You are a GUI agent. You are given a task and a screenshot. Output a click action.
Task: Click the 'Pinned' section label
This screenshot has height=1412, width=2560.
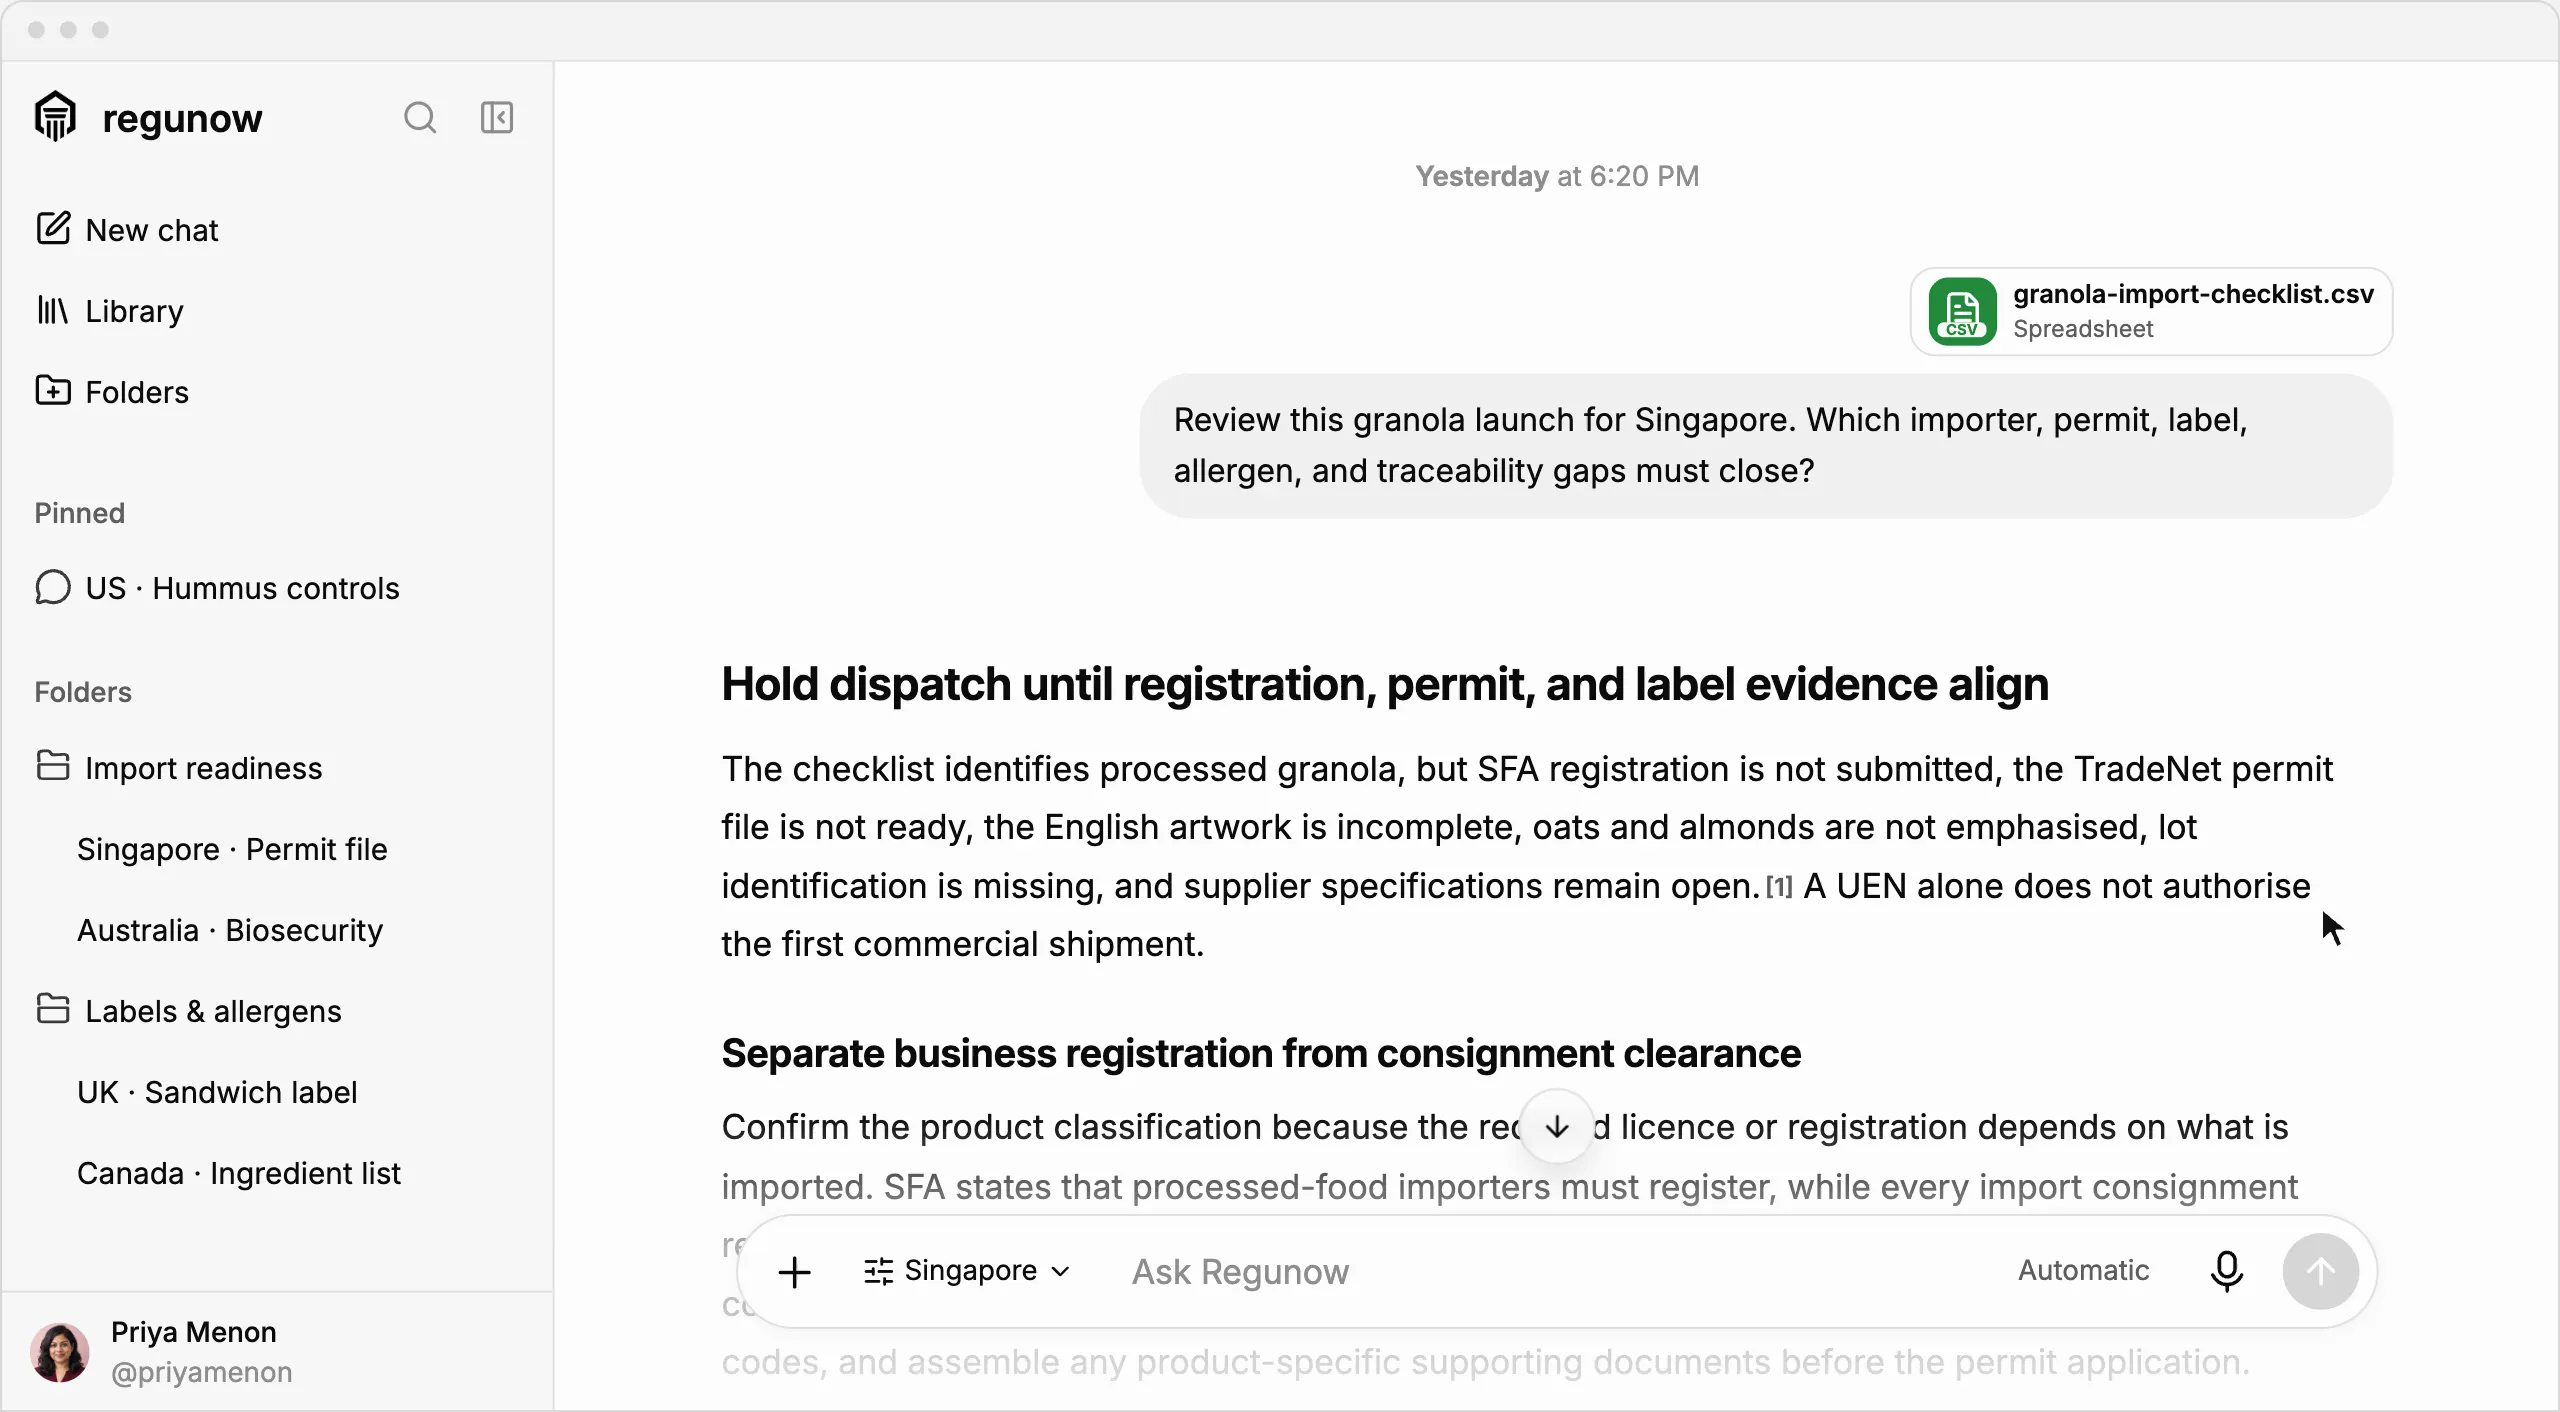pyautogui.click(x=80, y=513)
